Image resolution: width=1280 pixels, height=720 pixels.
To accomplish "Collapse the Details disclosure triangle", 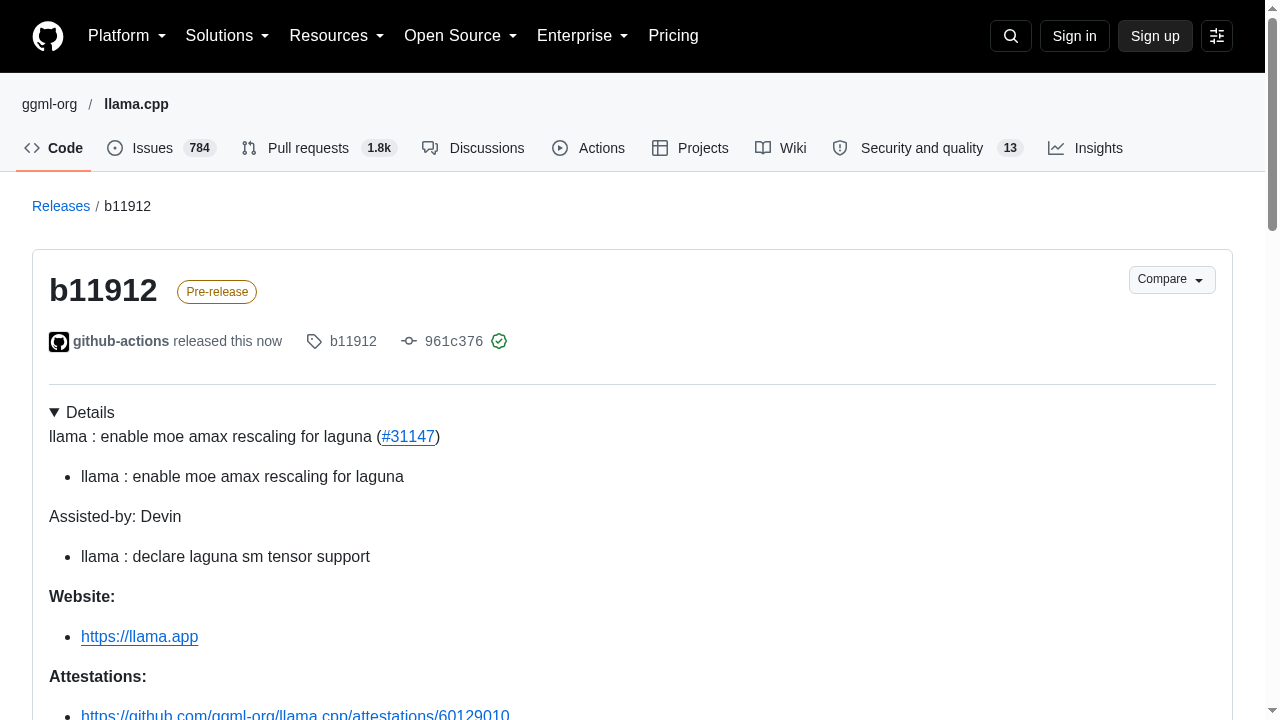I will pyautogui.click(x=55, y=413).
